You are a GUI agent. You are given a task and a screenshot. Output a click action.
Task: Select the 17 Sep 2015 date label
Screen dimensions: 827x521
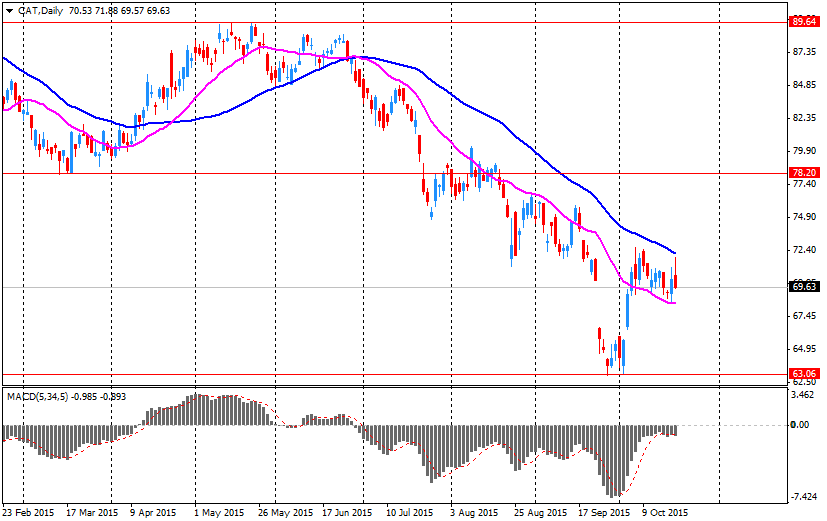click(604, 513)
